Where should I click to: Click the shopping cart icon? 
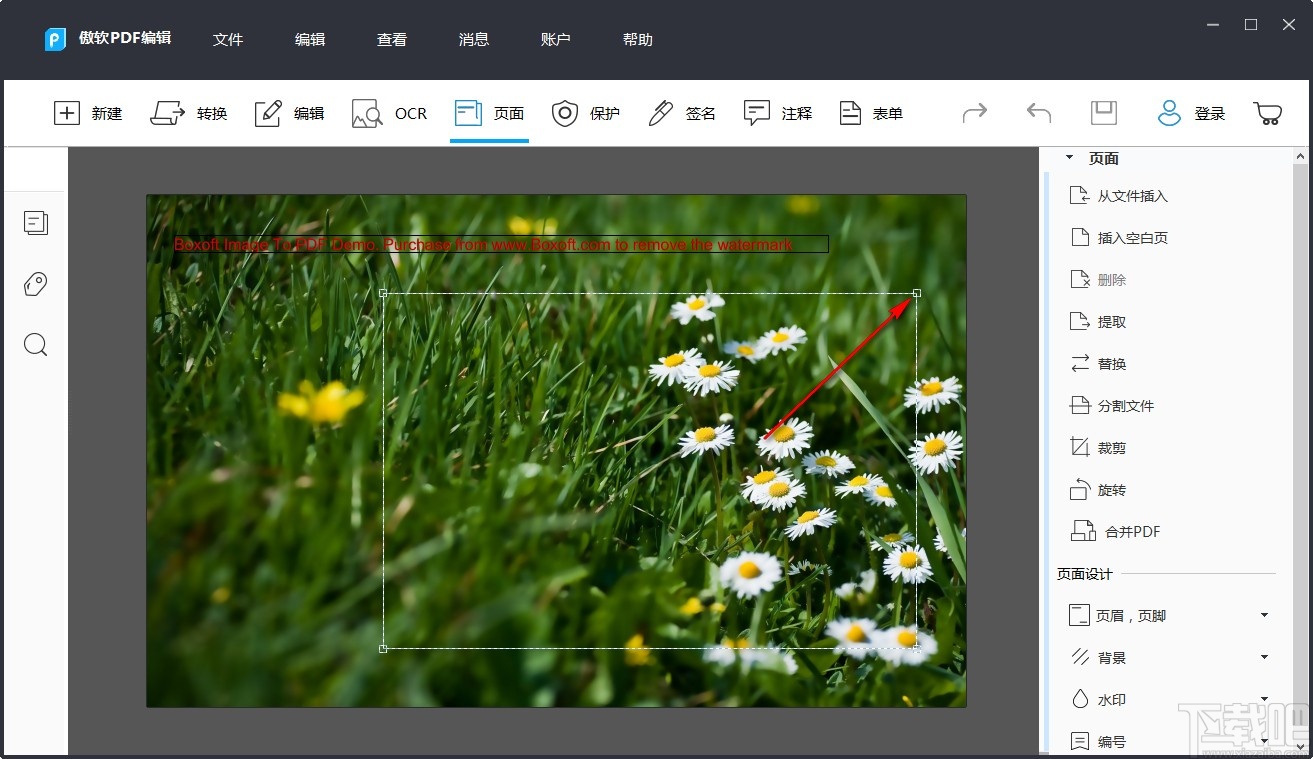coord(1268,113)
